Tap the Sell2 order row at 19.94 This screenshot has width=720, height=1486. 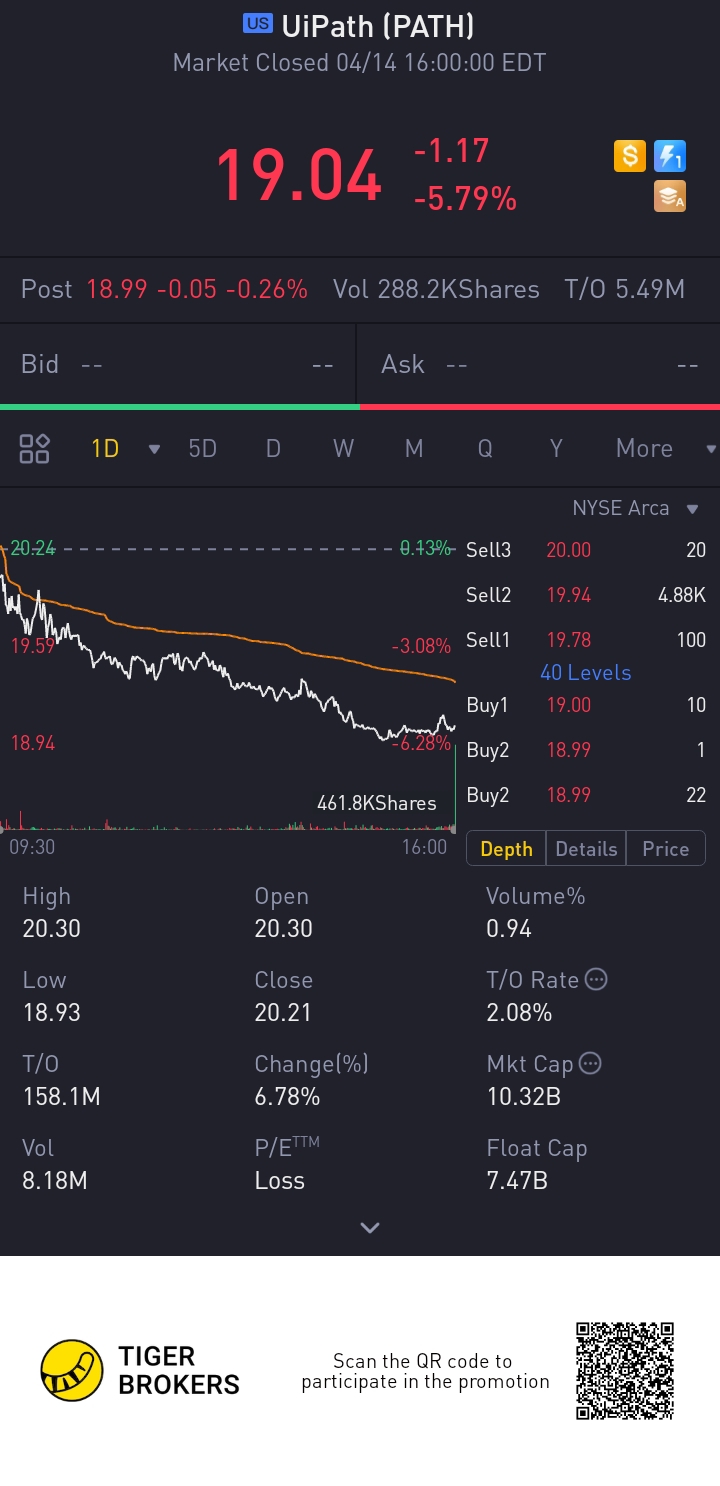tap(586, 595)
